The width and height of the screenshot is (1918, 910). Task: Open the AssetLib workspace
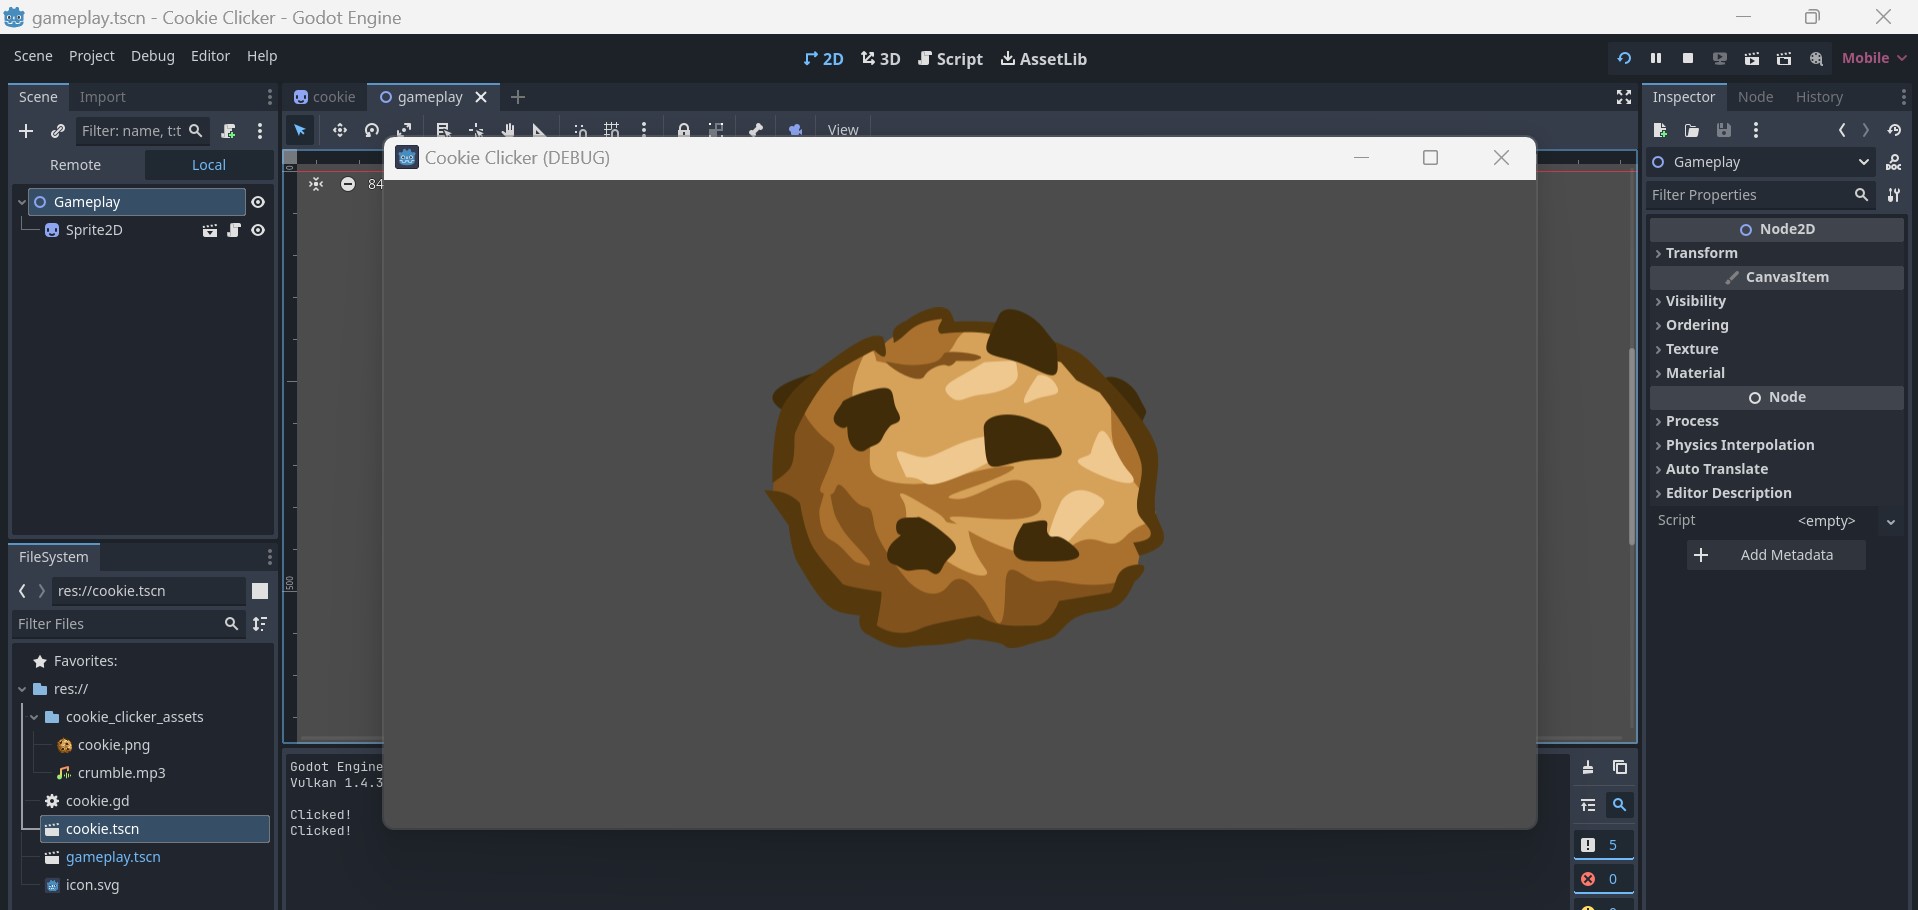pos(1044,59)
